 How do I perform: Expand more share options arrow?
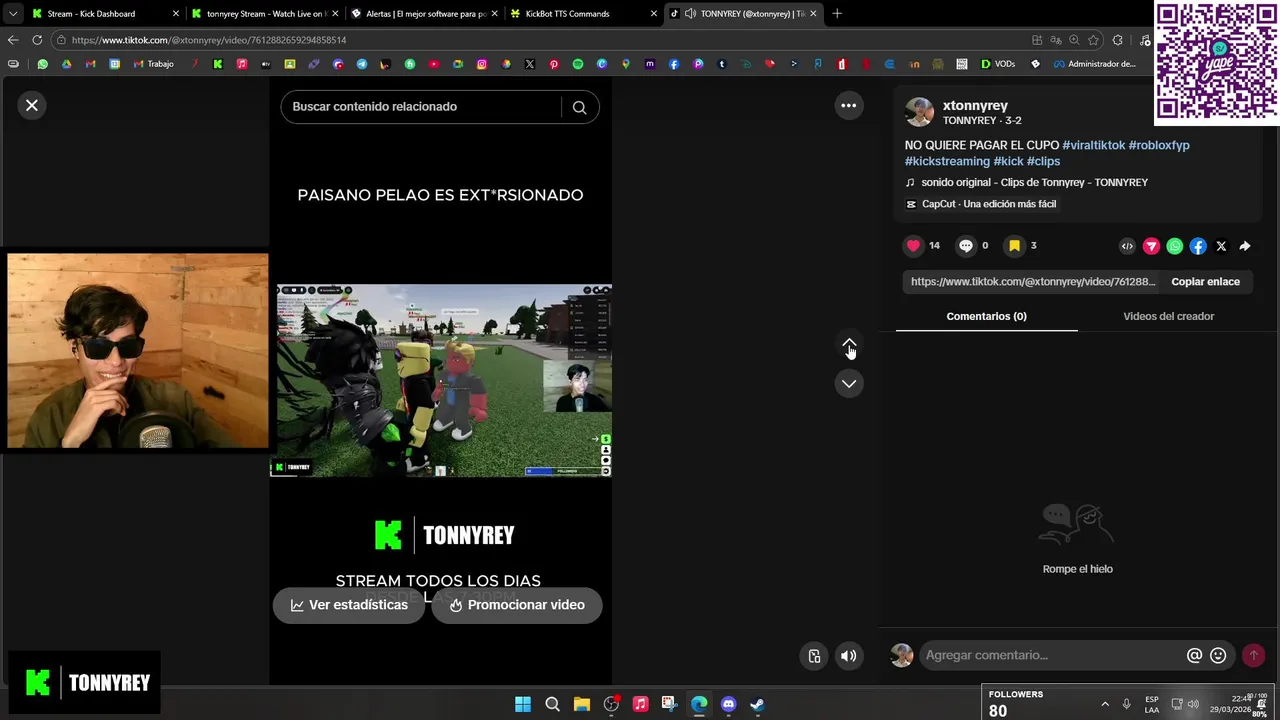(x=1245, y=246)
